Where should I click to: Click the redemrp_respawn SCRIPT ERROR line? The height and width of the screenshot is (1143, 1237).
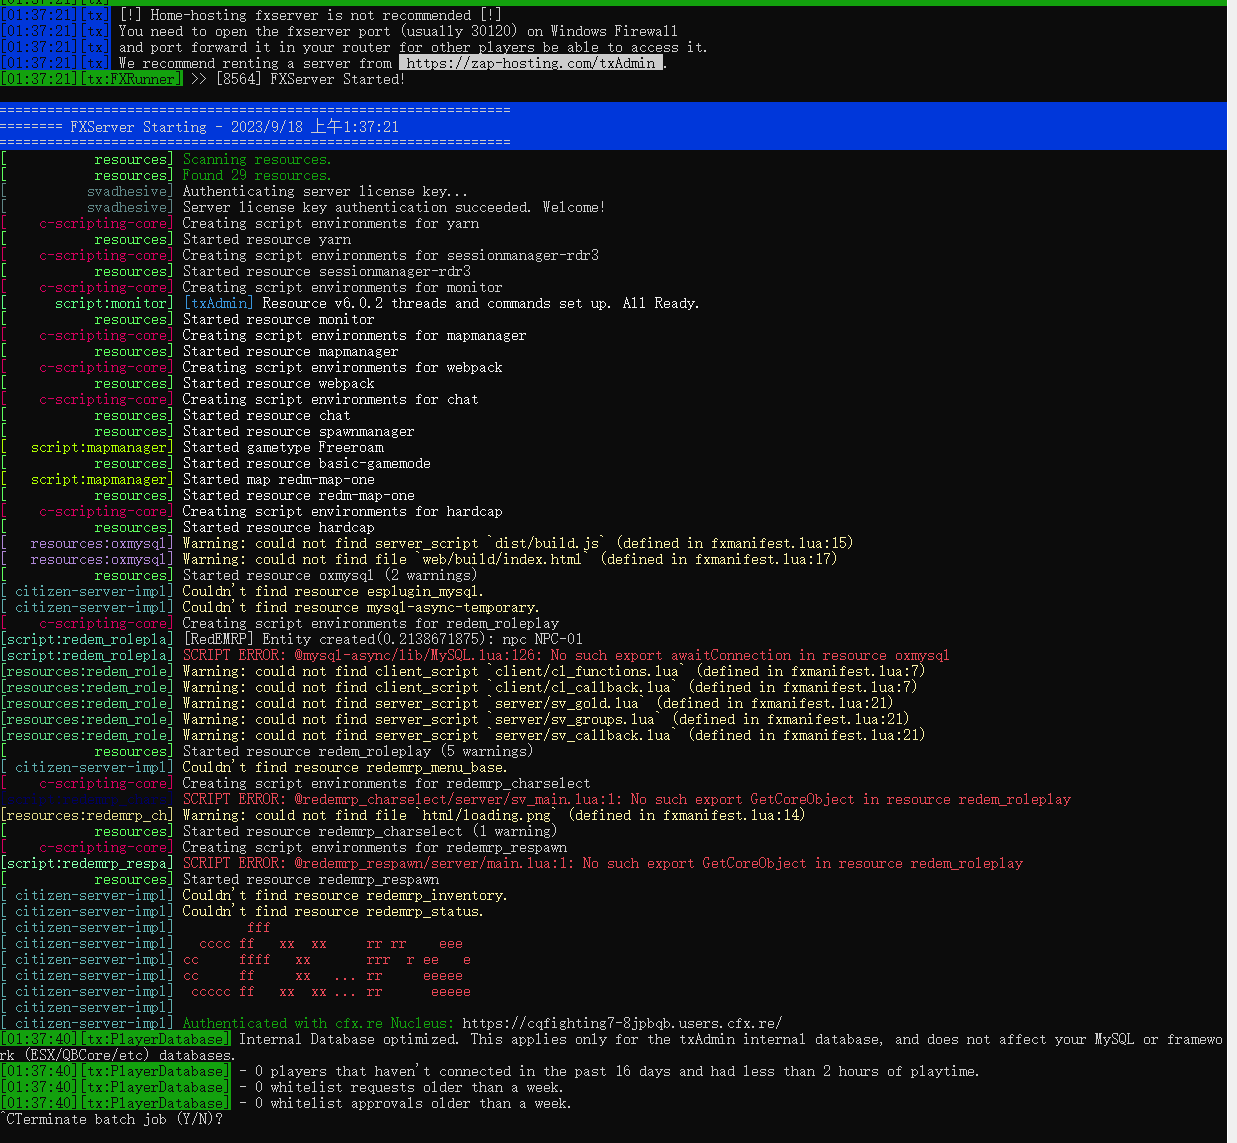click(602, 863)
